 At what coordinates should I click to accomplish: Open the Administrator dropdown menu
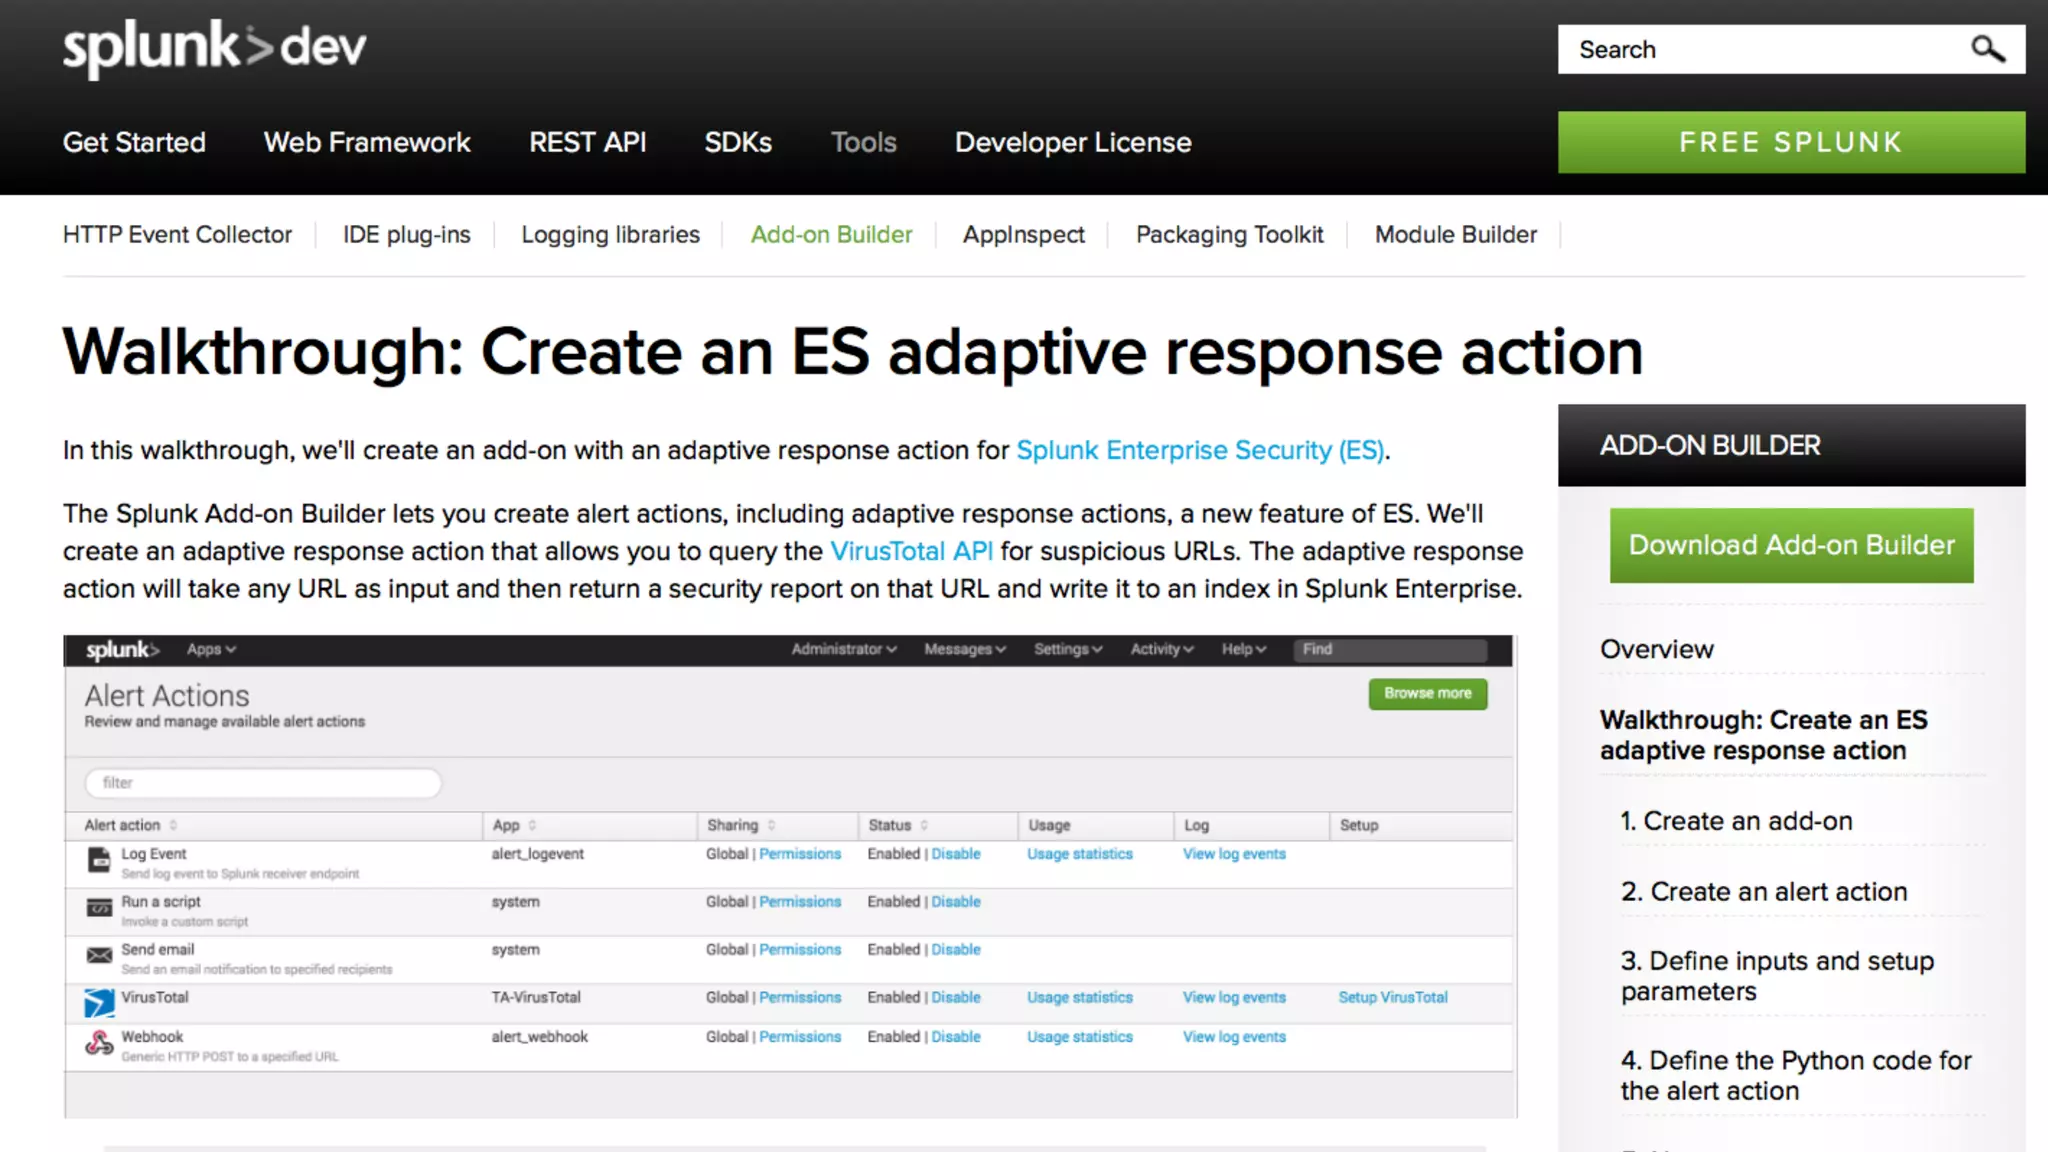click(843, 650)
